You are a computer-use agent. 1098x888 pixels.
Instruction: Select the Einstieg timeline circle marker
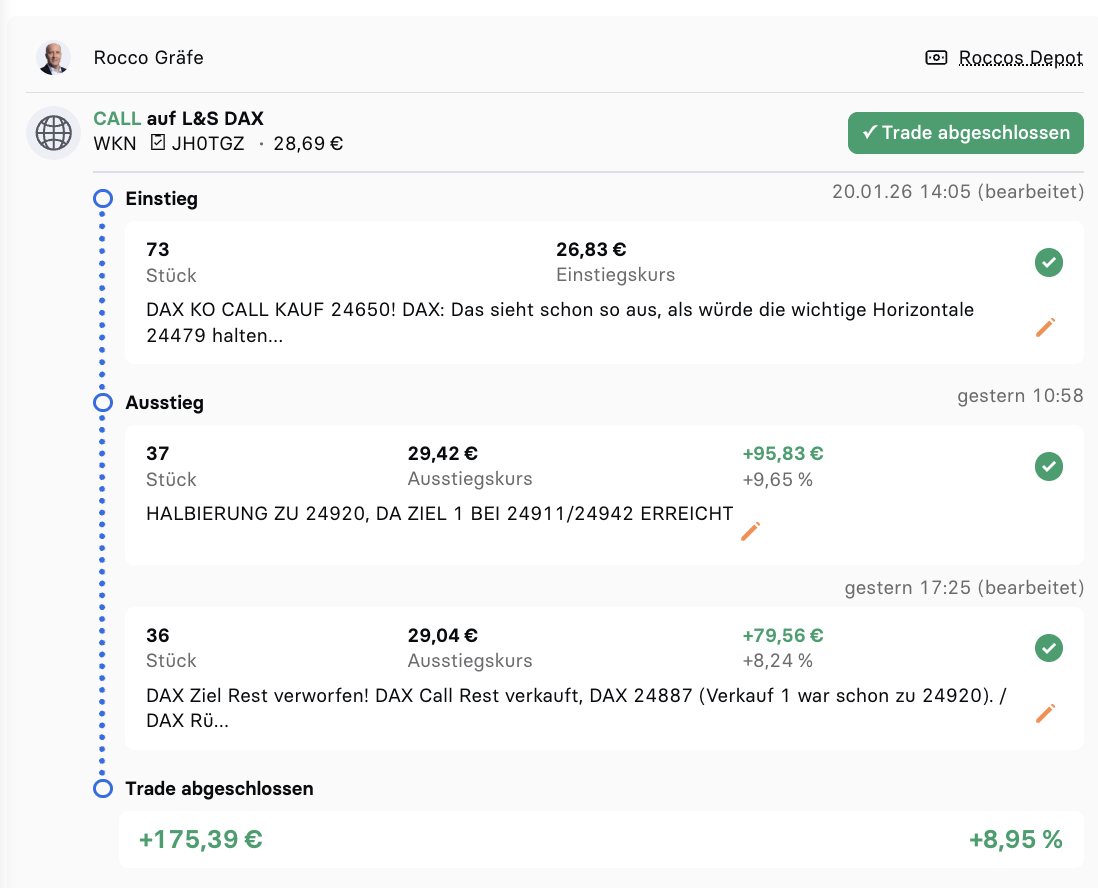102,199
